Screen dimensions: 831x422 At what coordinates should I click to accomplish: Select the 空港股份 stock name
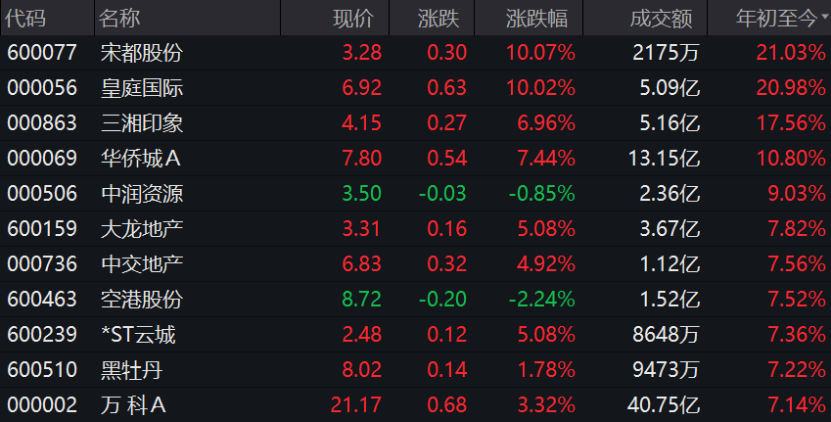click(x=142, y=299)
